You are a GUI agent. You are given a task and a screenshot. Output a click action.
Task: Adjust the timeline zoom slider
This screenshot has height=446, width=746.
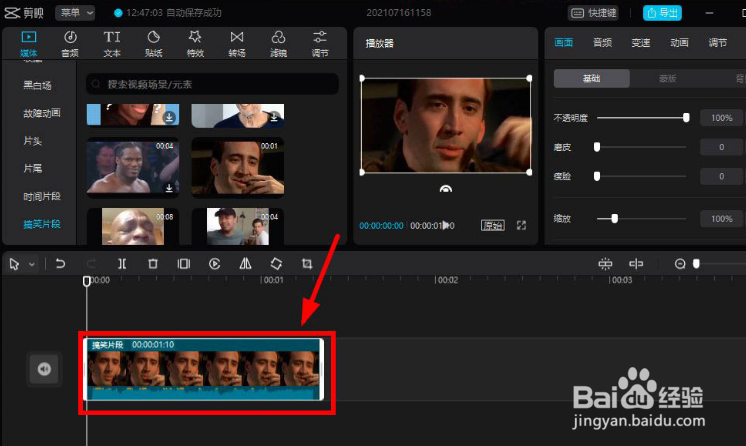point(696,264)
